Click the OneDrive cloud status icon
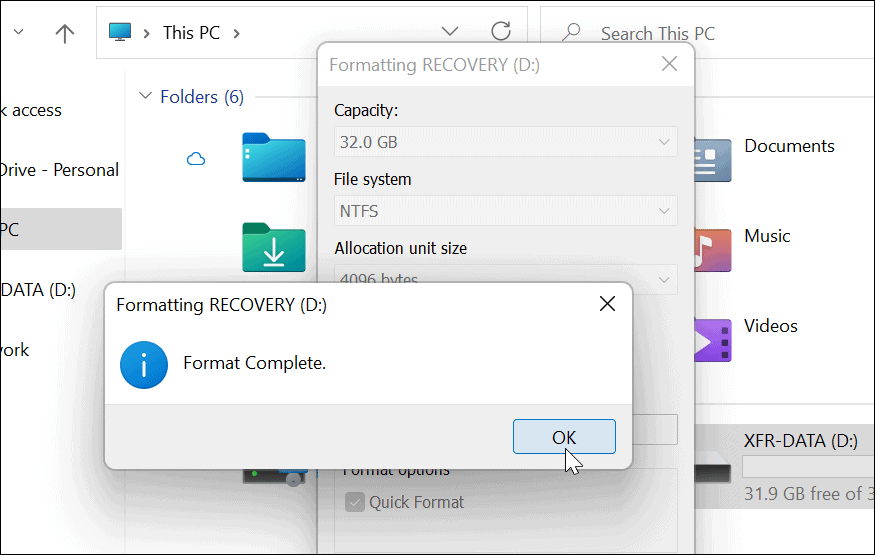The image size is (875, 555). click(x=196, y=159)
